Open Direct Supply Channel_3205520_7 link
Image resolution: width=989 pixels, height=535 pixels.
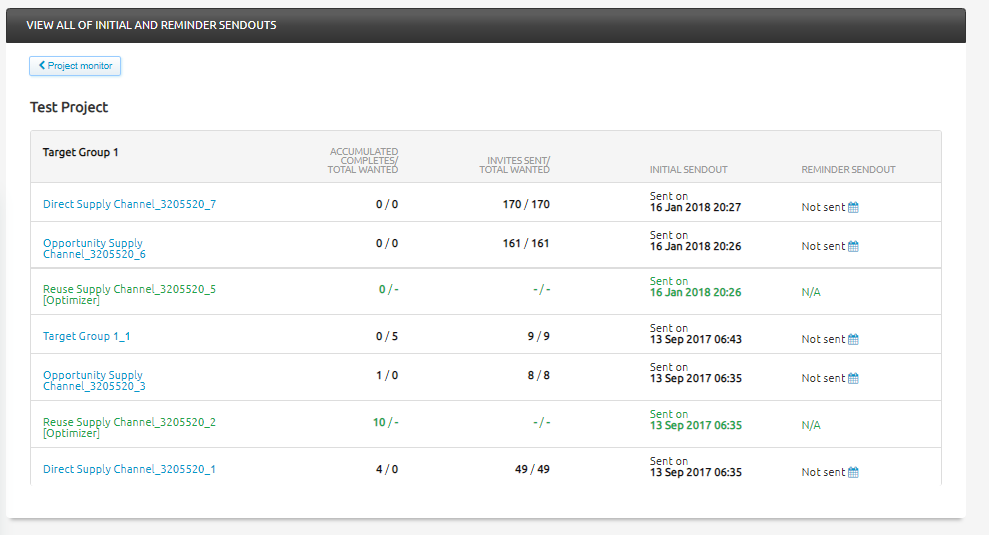[129, 204]
